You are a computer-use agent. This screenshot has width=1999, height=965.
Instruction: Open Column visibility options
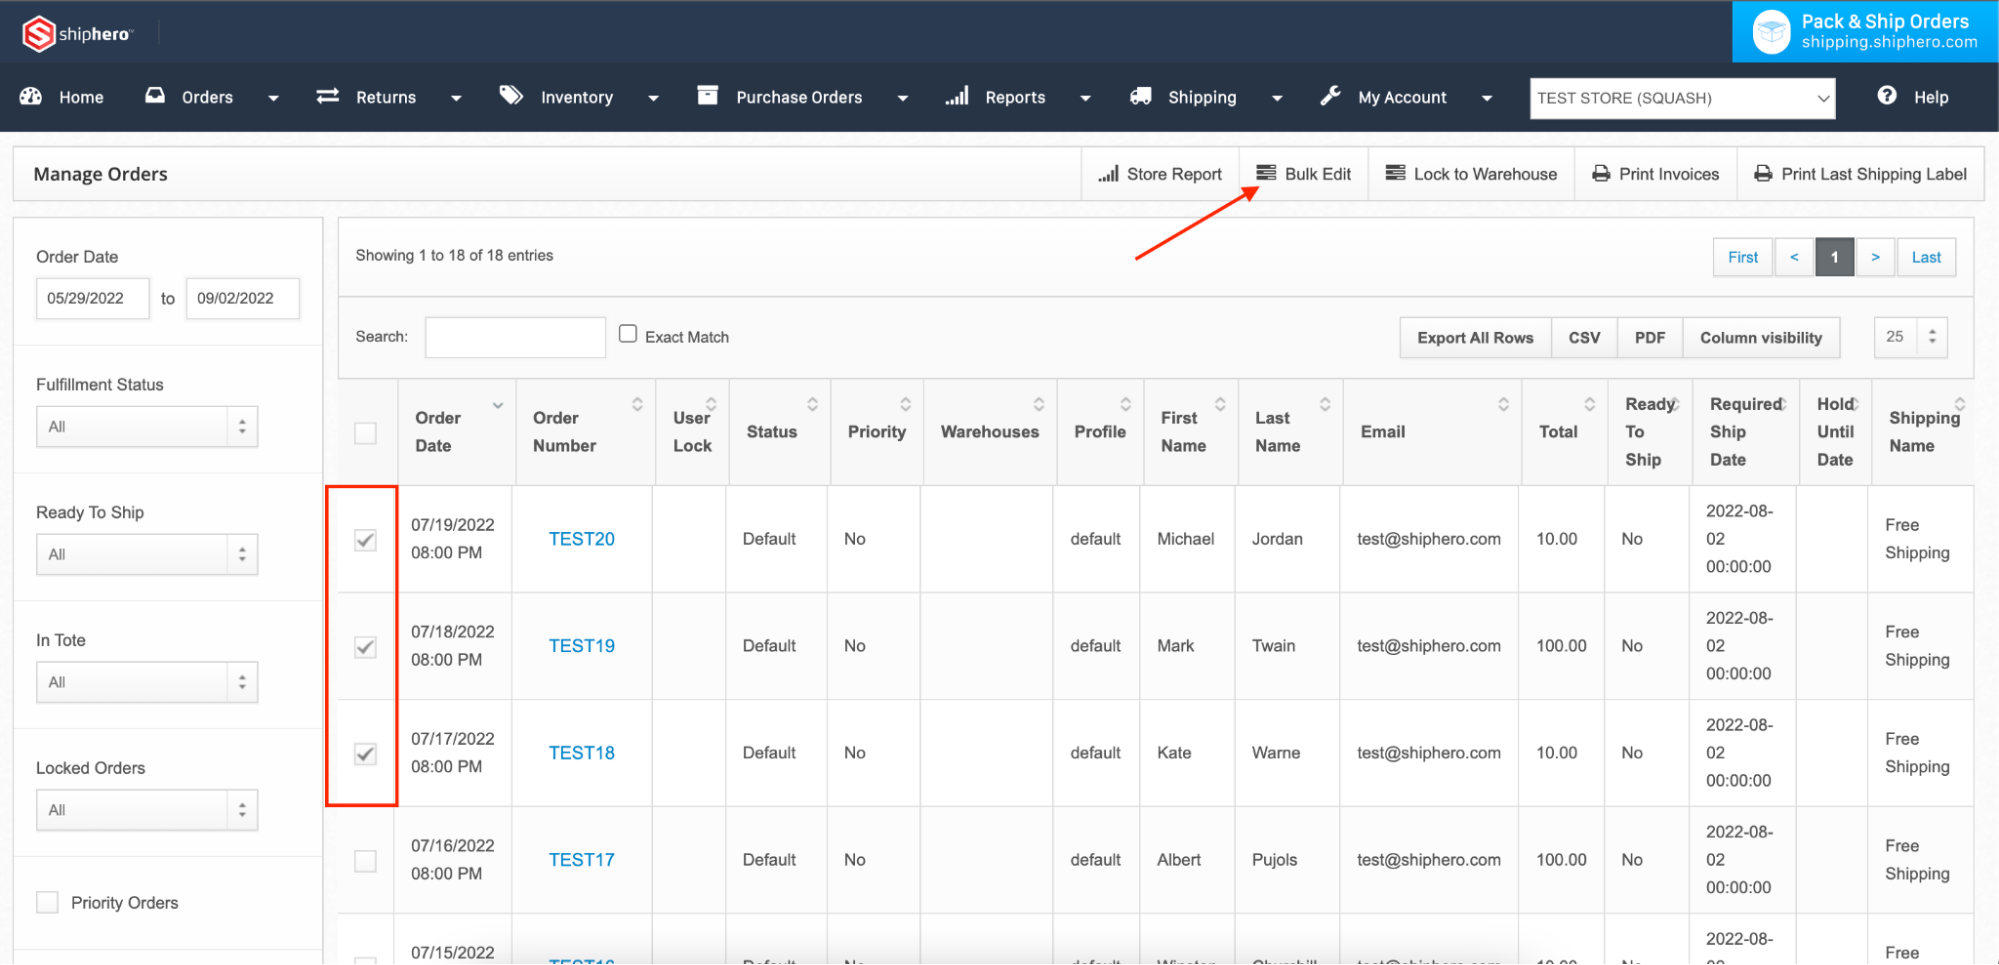click(x=1761, y=338)
